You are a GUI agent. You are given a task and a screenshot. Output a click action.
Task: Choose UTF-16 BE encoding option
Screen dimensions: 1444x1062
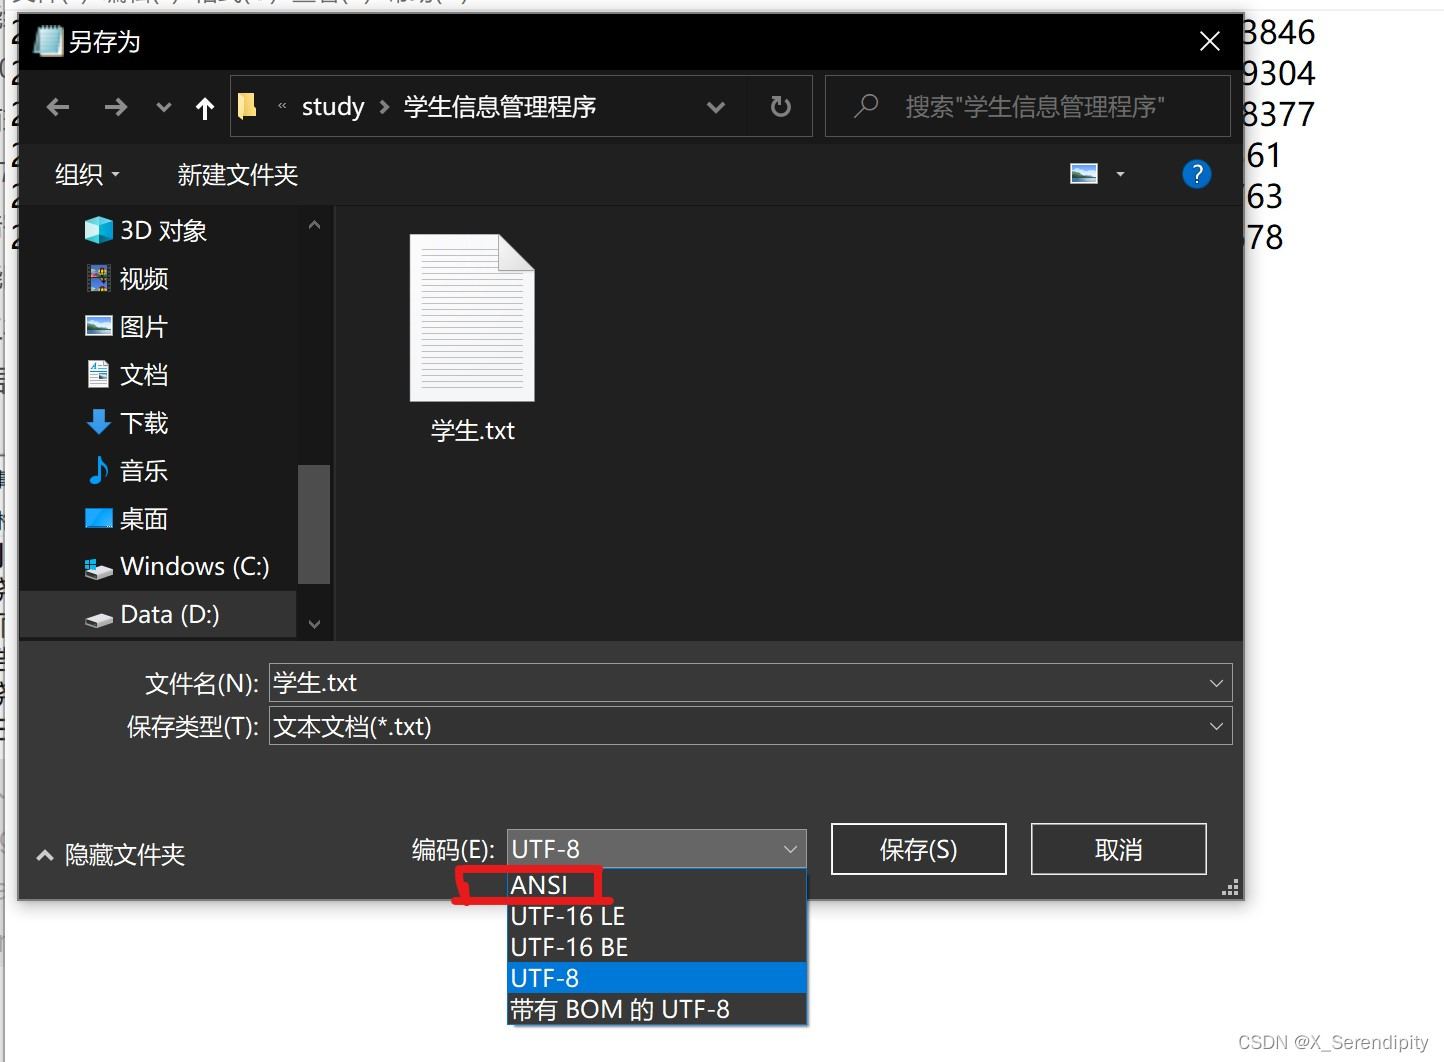(657, 947)
